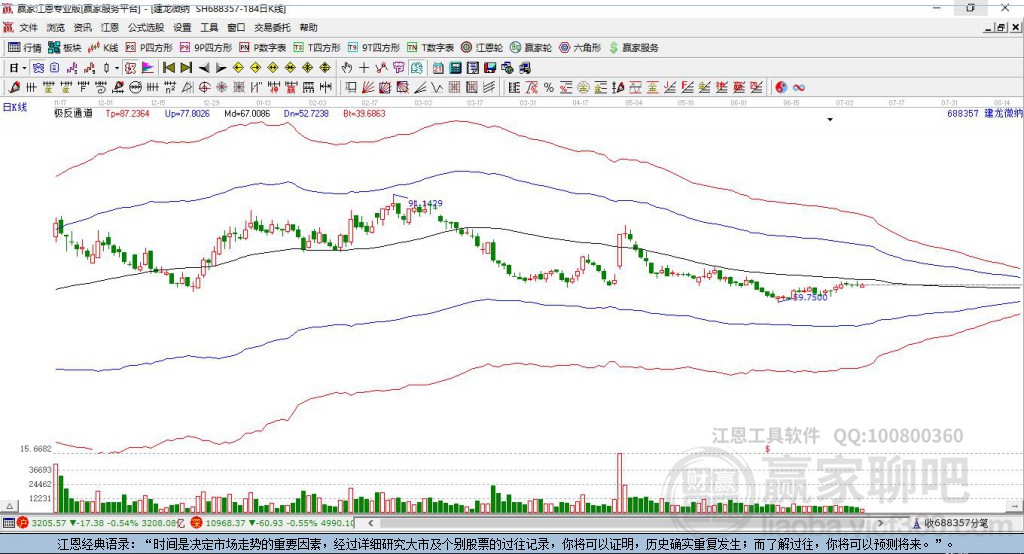Viewport: 1024px width, 554px height.
Task: Select the red circle target tool
Action: click(x=204, y=87)
